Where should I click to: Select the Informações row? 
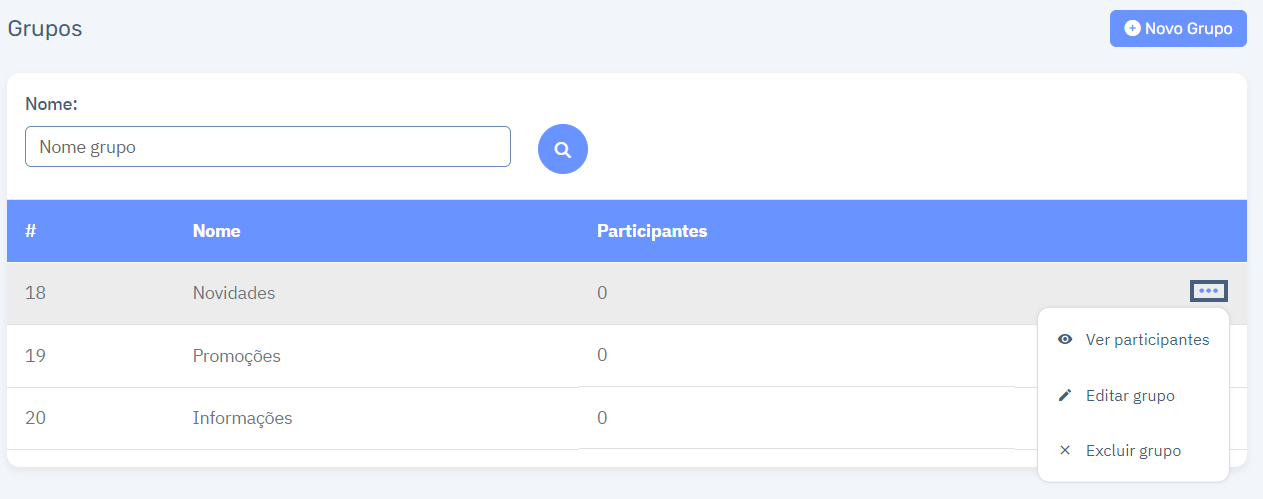click(627, 418)
